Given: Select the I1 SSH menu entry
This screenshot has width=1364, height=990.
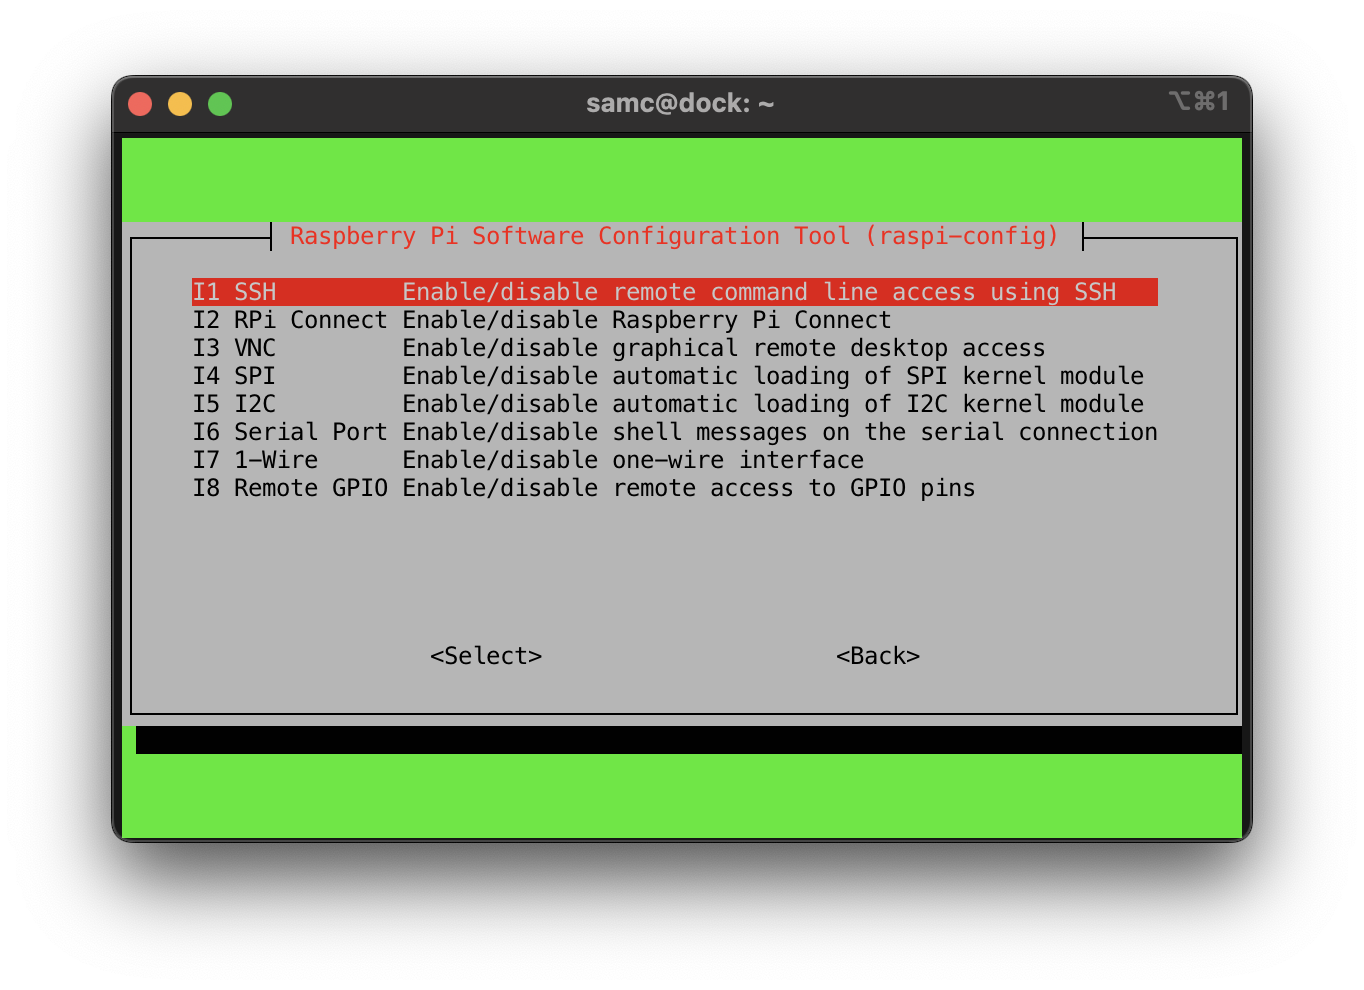Looking at the screenshot, I should tap(675, 292).
